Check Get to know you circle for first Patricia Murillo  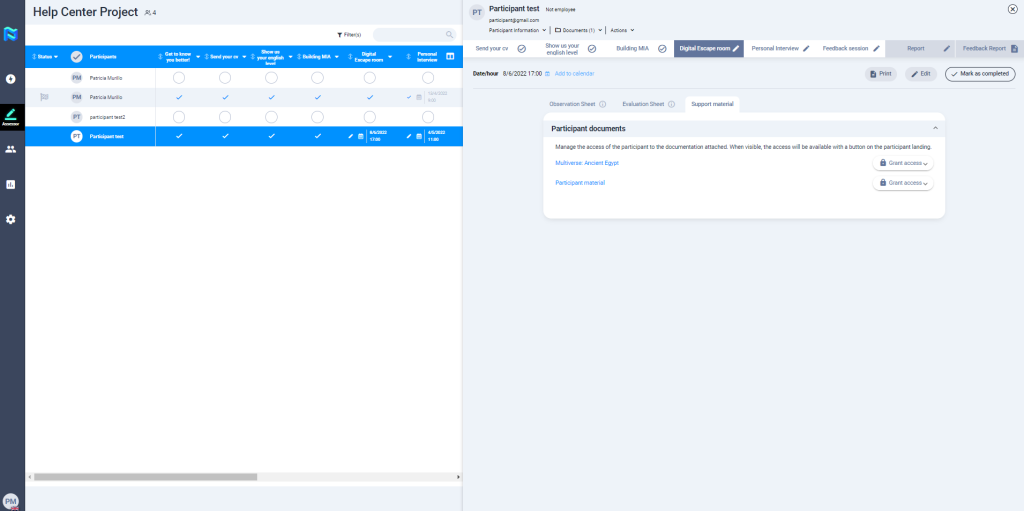[178, 77]
